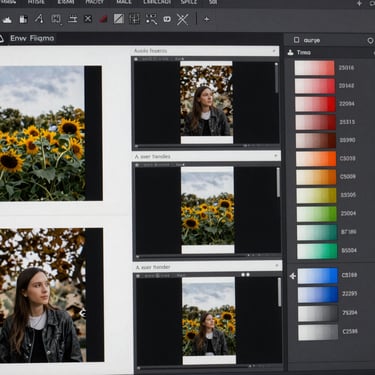Click the X-box icon in toolbar
375x375 pixels.
click(88, 19)
